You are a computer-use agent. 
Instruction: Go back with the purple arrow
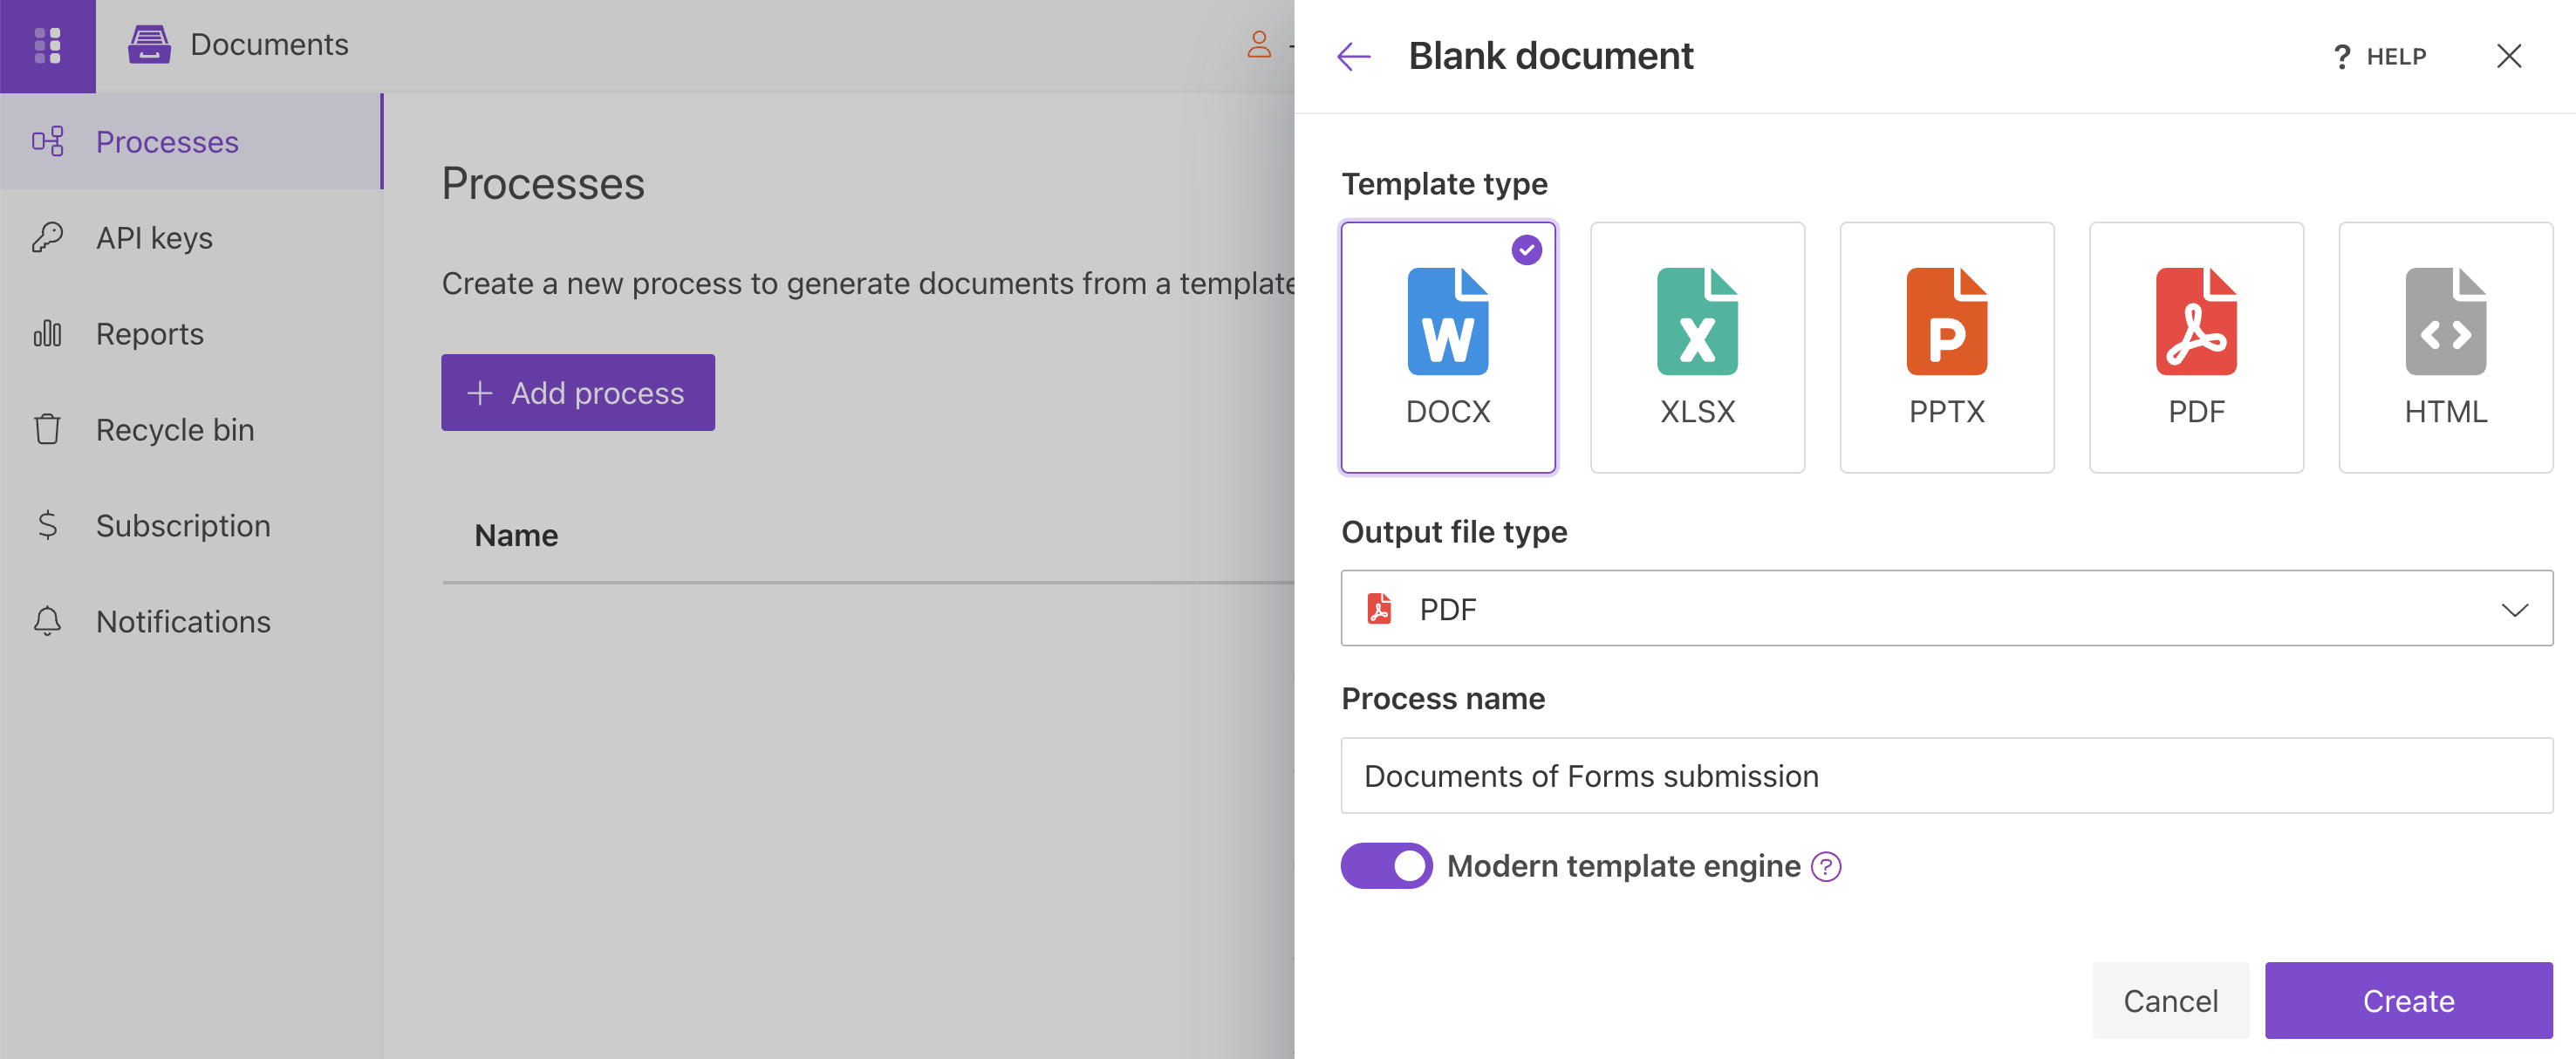[x=1353, y=56]
